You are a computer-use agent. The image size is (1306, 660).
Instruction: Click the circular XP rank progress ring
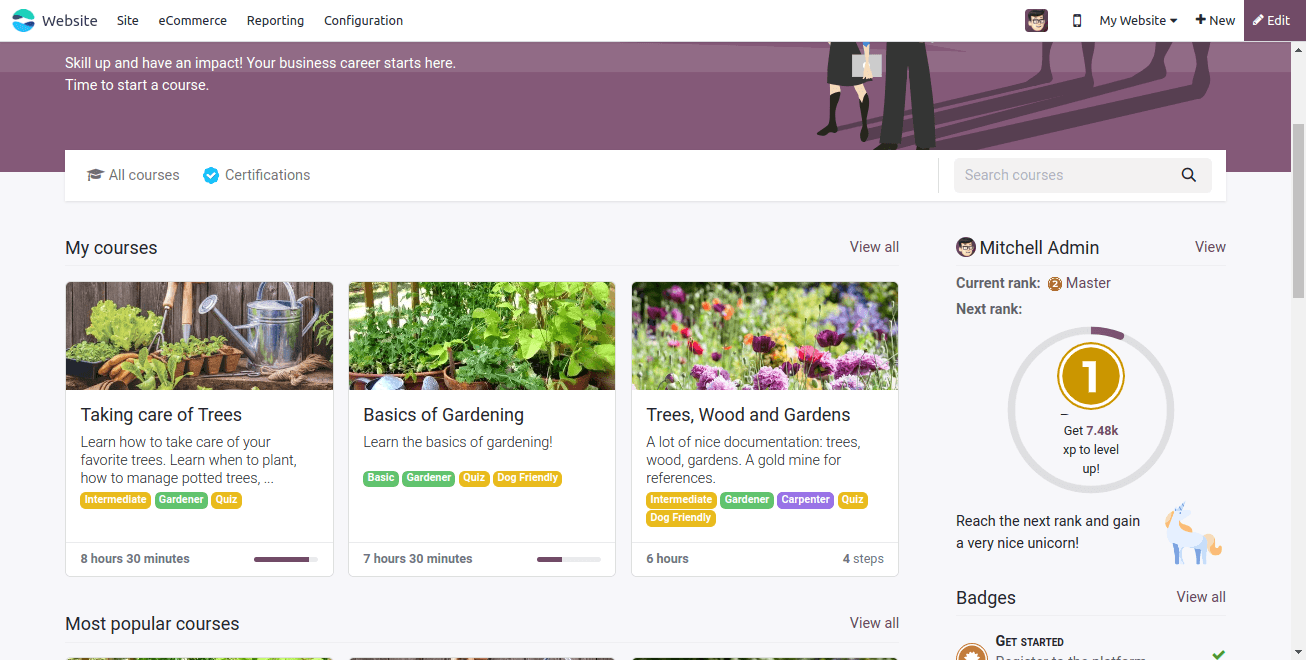tap(1091, 410)
